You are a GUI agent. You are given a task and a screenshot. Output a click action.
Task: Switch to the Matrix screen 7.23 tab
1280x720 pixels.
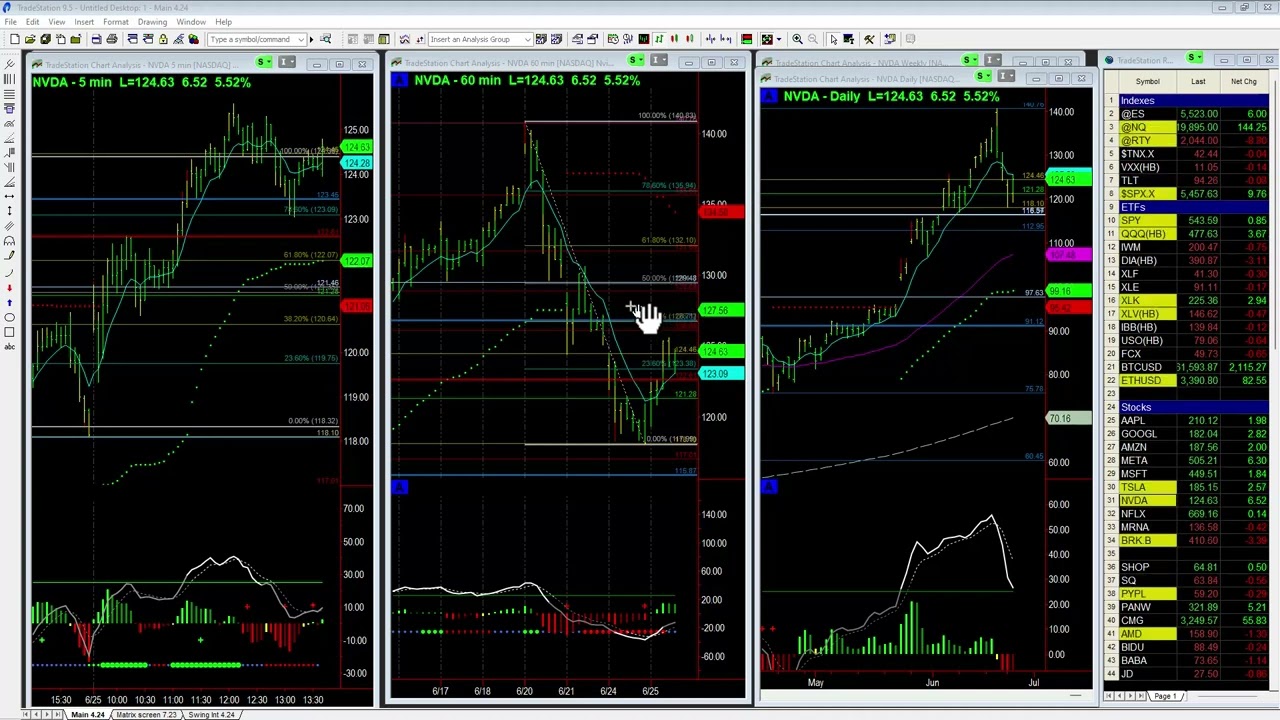[146, 714]
